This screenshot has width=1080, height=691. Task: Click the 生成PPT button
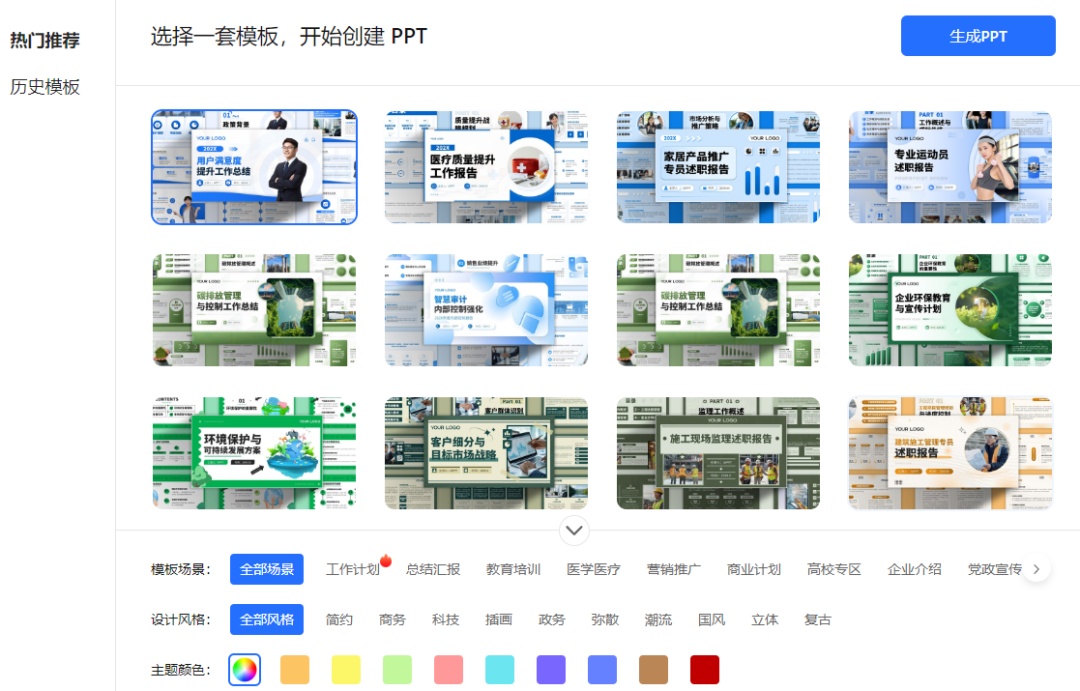coord(977,36)
